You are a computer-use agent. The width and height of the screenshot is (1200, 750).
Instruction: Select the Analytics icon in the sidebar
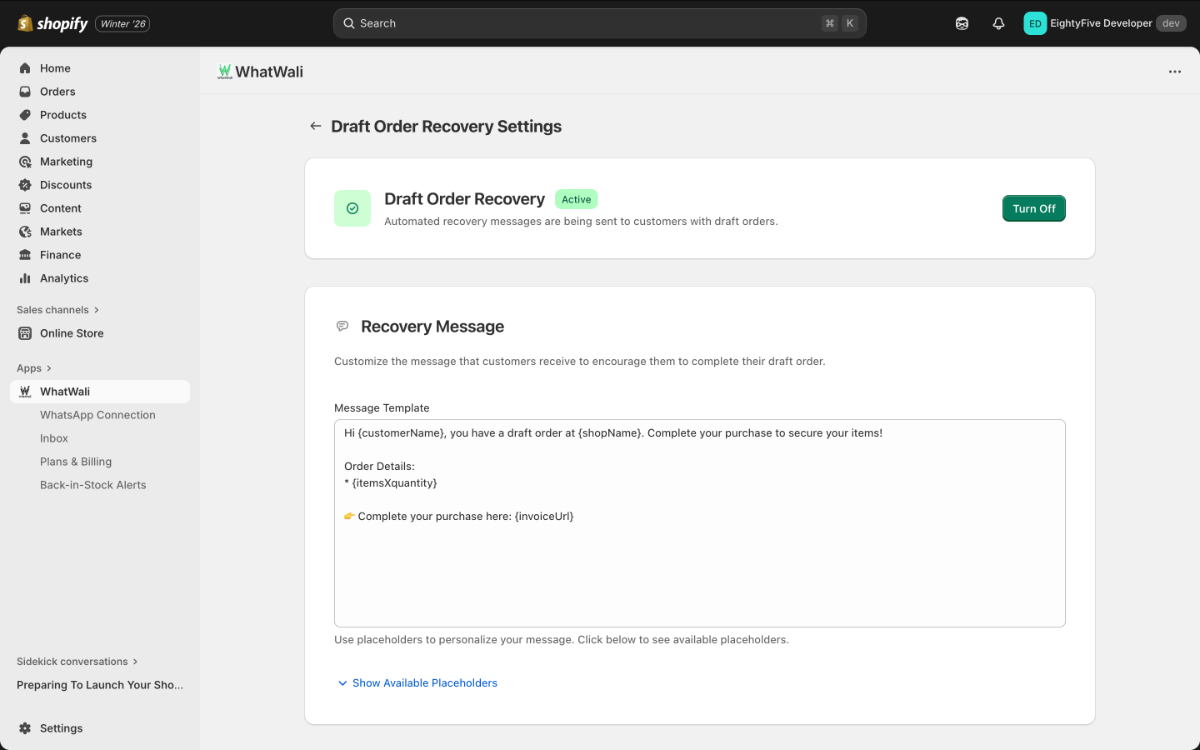coord(23,278)
